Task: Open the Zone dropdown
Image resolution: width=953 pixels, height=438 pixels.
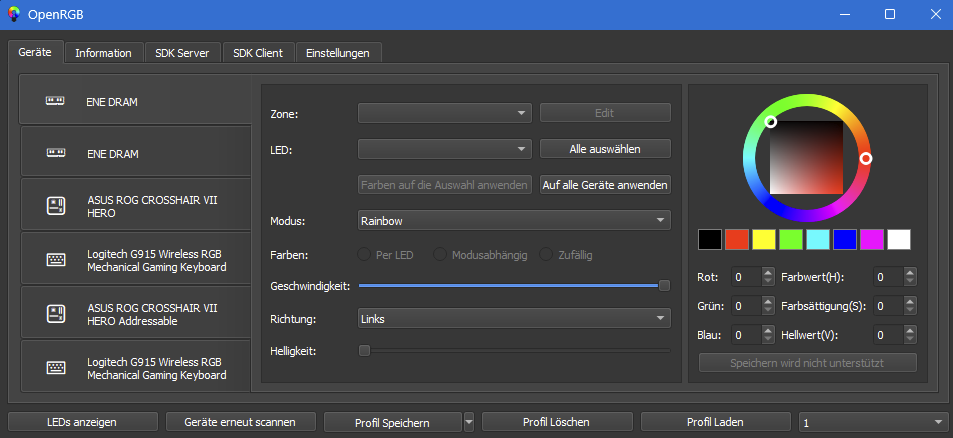Action: click(x=445, y=113)
